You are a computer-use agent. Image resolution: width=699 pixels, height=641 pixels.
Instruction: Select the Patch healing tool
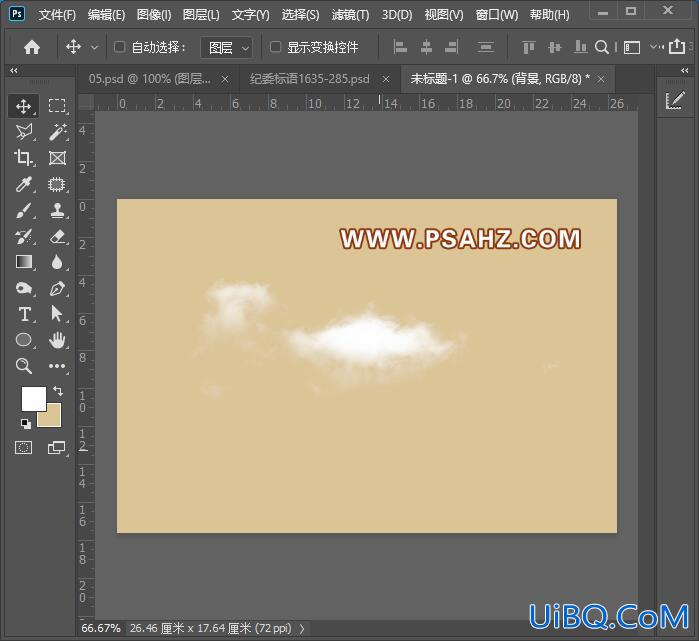point(57,184)
